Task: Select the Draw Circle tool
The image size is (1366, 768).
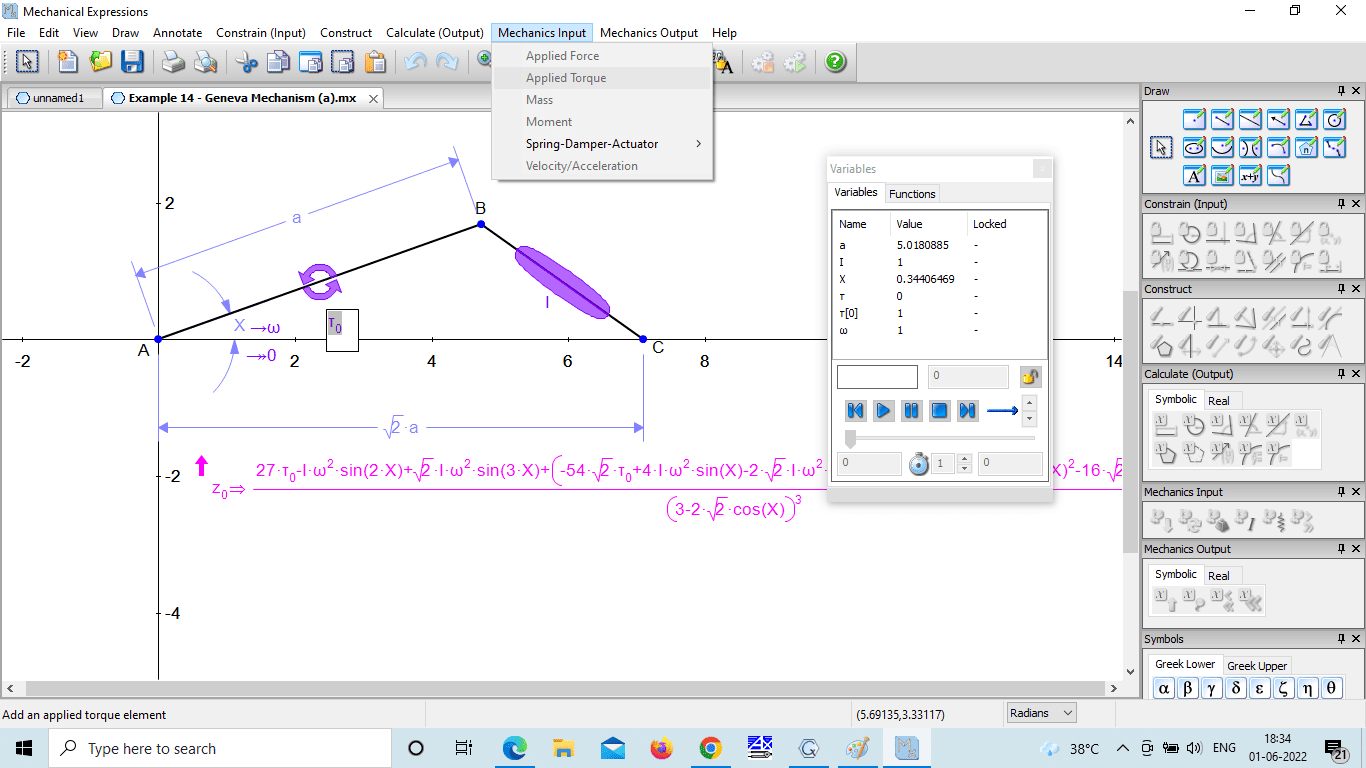Action: coord(1334,120)
